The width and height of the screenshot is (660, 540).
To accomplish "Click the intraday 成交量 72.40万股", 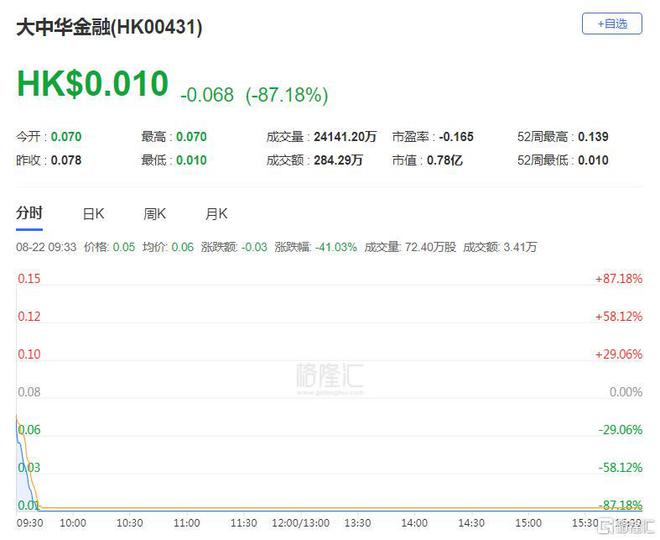I will tap(430, 247).
